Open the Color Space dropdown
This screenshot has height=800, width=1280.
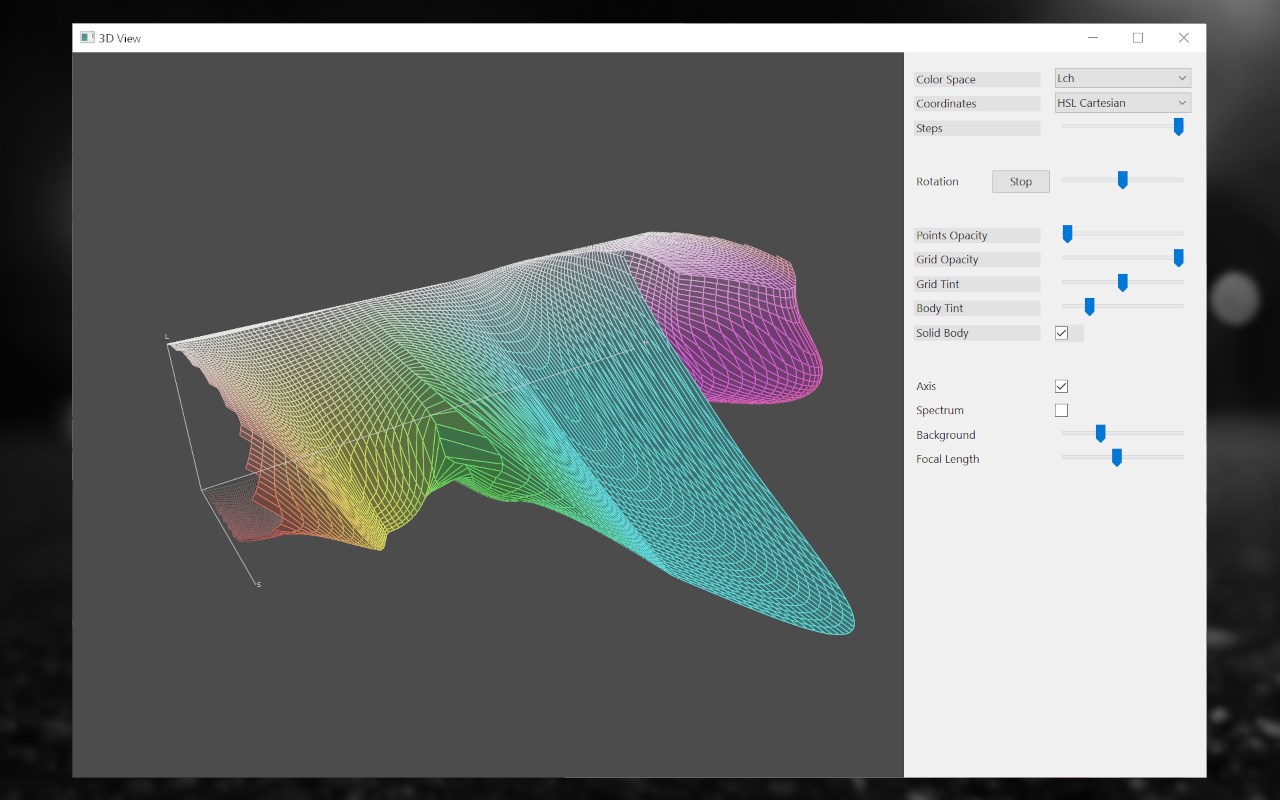[x=1122, y=78]
